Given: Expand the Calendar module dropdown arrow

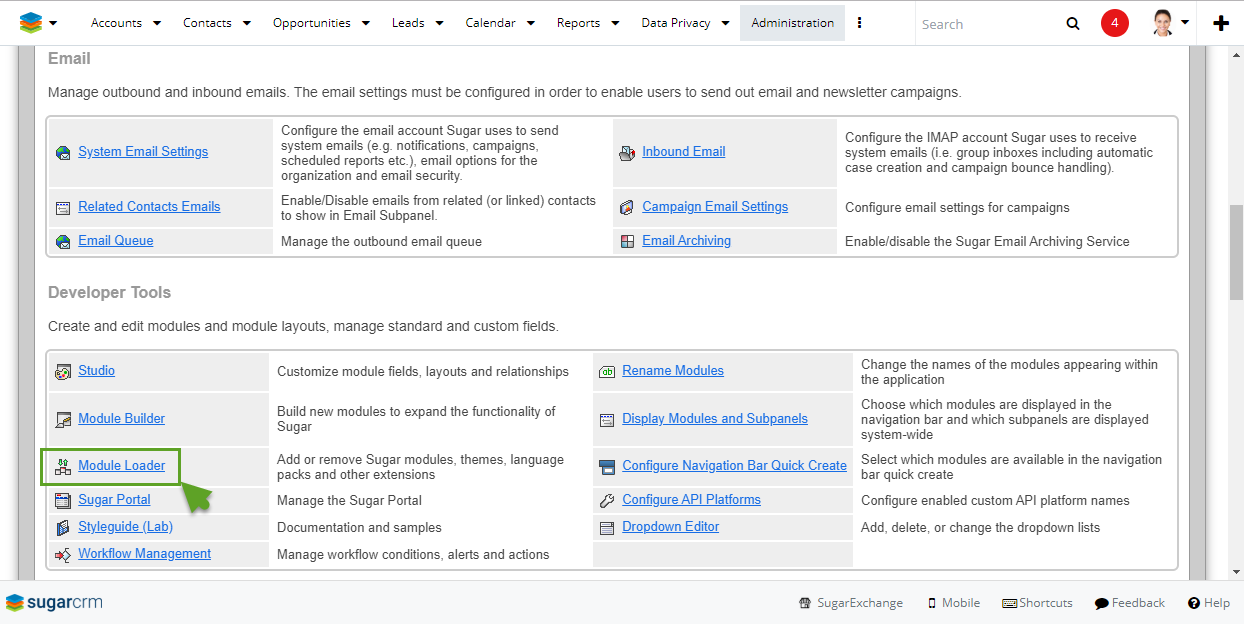Looking at the screenshot, I should [531, 23].
